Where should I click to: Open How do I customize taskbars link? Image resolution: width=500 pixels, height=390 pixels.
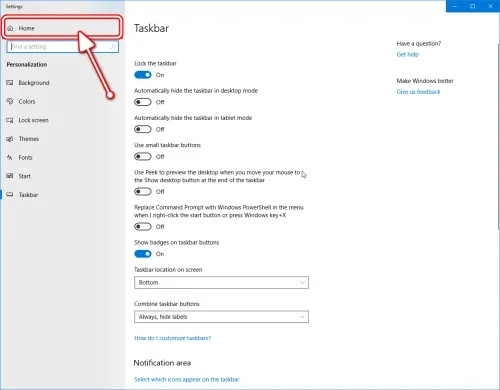(172, 338)
